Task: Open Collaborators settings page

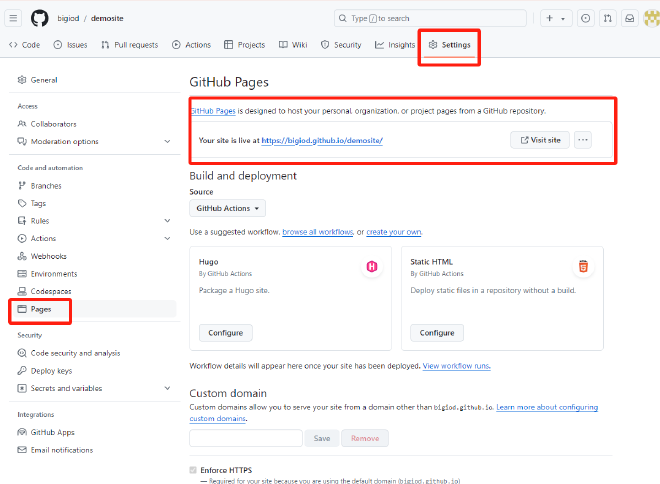Action: [47, 124]
